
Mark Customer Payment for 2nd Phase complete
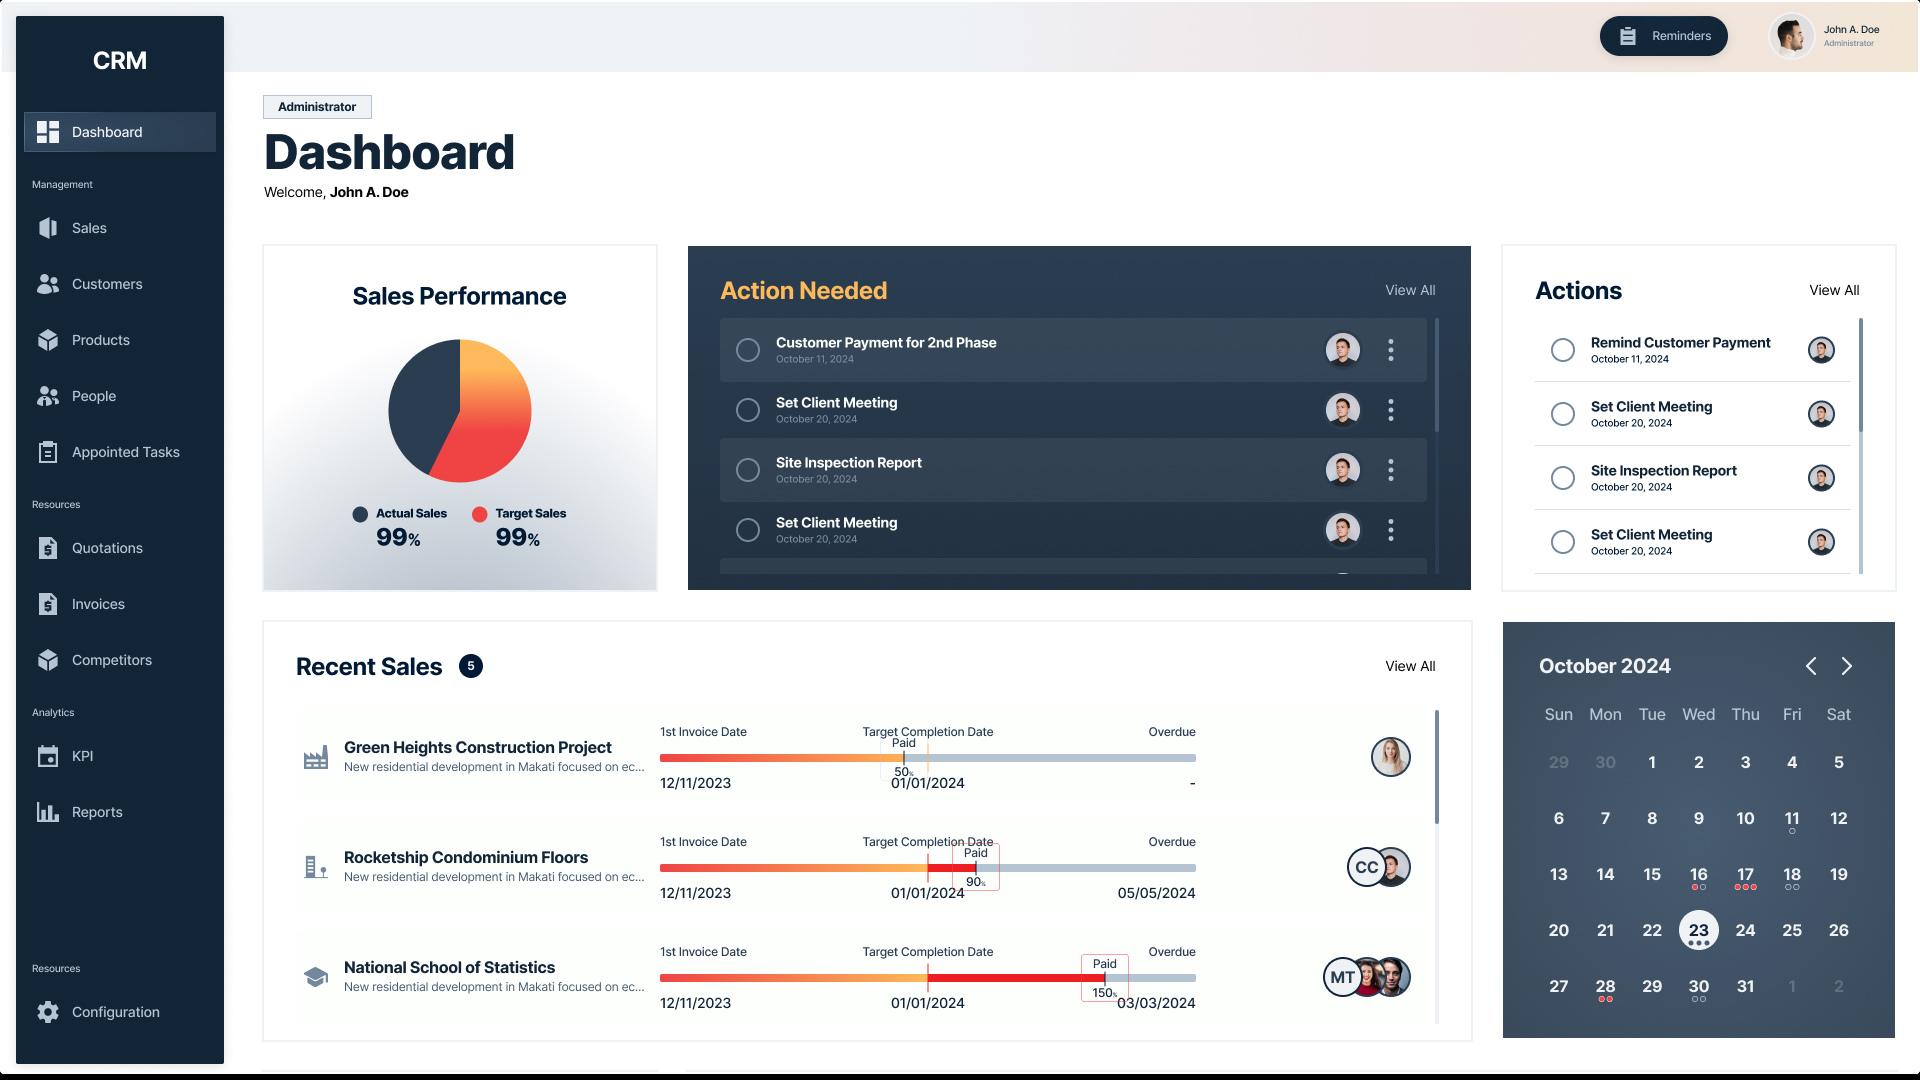pyautogui.click(x=748, y=350)
